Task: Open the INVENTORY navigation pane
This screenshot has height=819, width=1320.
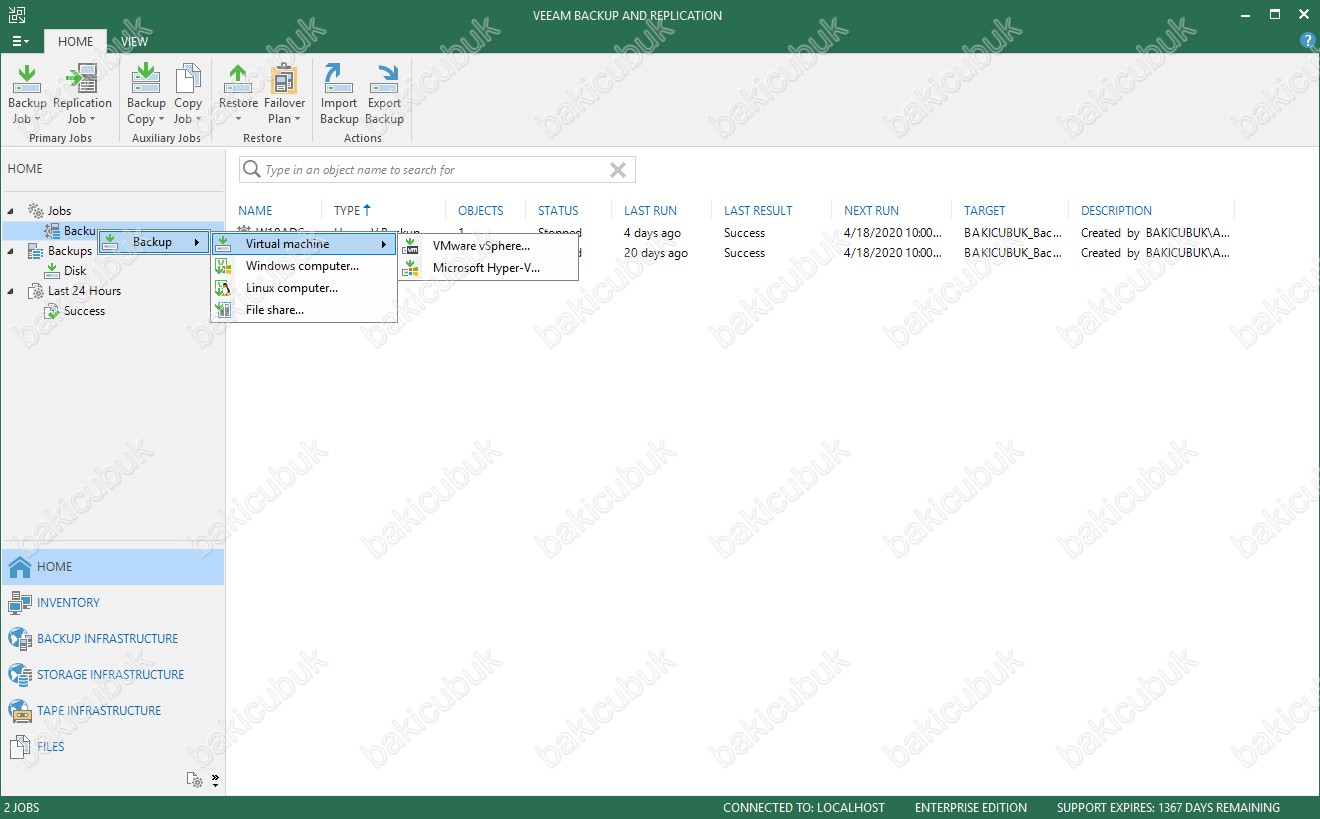Action: pyautogui.click(x=112, y=603)
